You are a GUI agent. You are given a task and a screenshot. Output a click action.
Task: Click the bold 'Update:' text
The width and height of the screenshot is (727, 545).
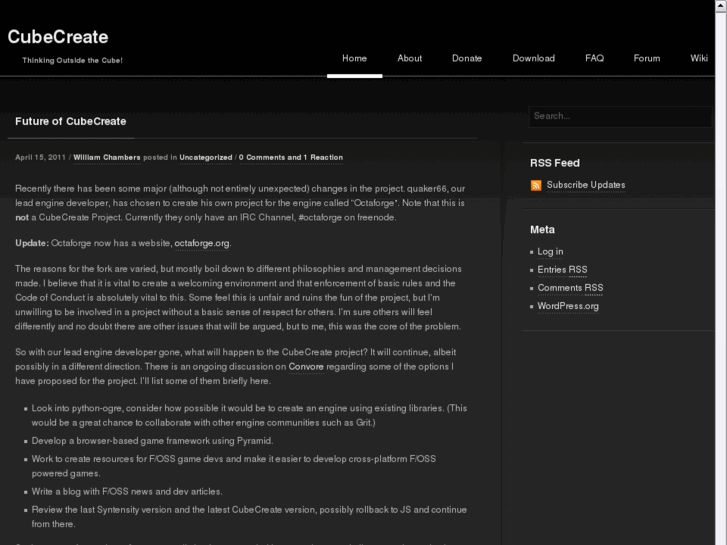pos(32,244)
